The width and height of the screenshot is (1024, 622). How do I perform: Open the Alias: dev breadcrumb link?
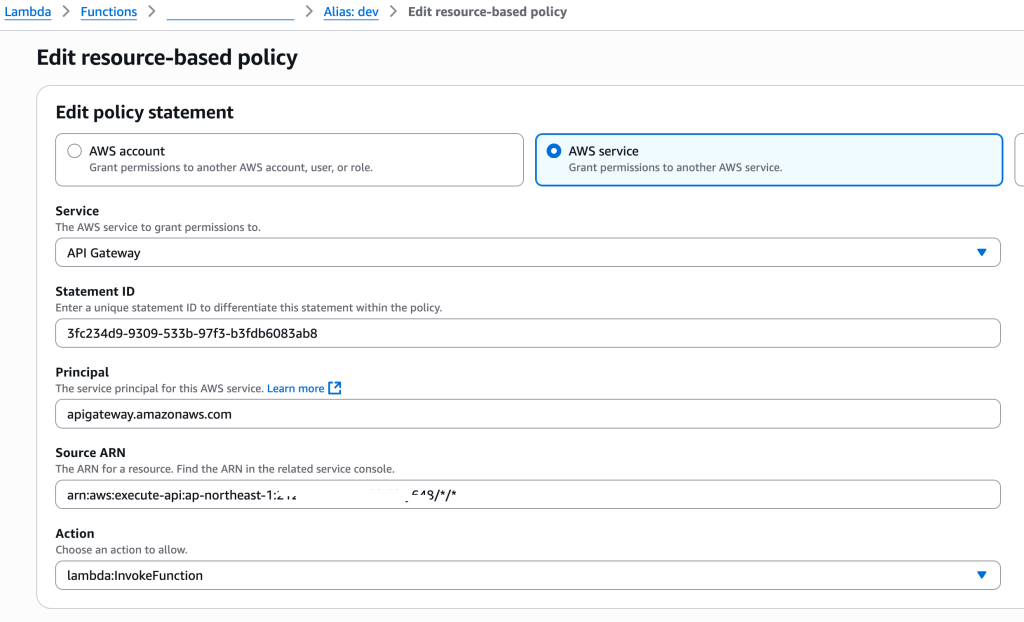[x=351, y=12]
